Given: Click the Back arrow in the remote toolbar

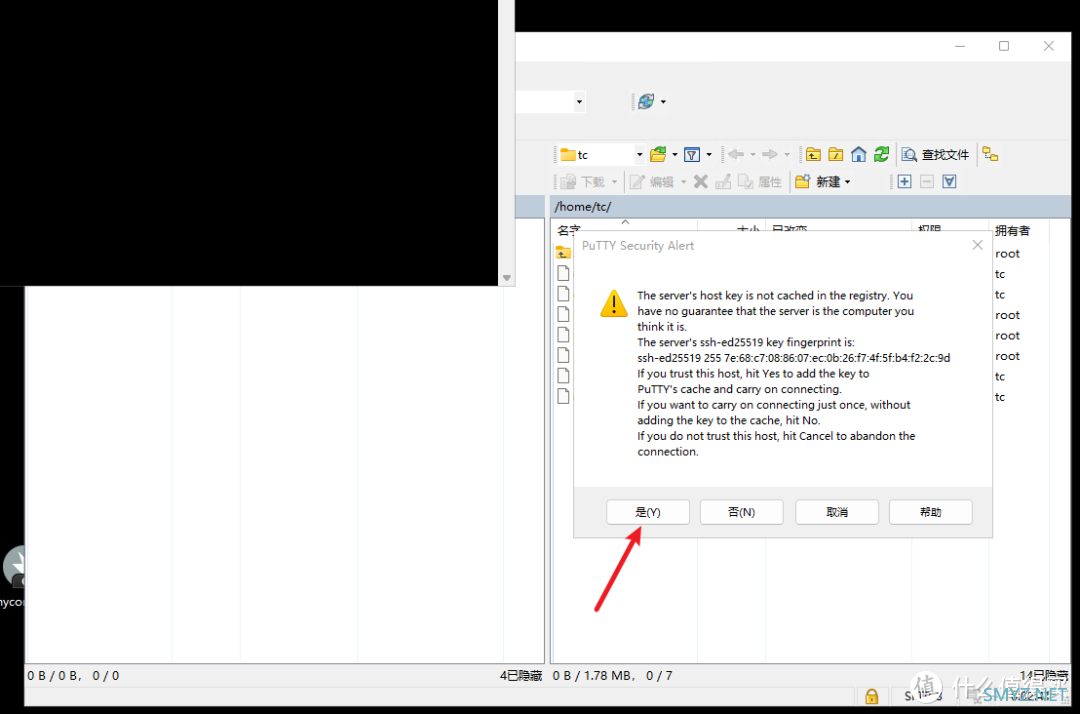Looking at the screenshot, I should pyautogui.click(x=736, y=154).
